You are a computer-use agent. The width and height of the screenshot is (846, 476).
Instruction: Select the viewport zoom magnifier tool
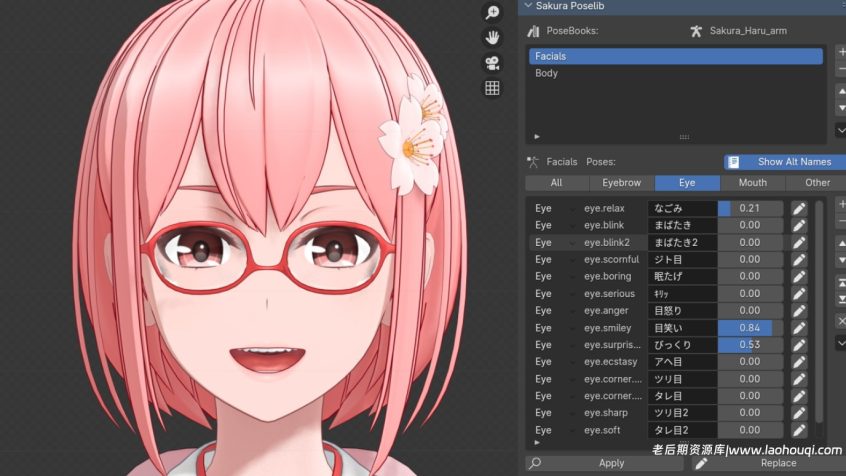(492, 12)
